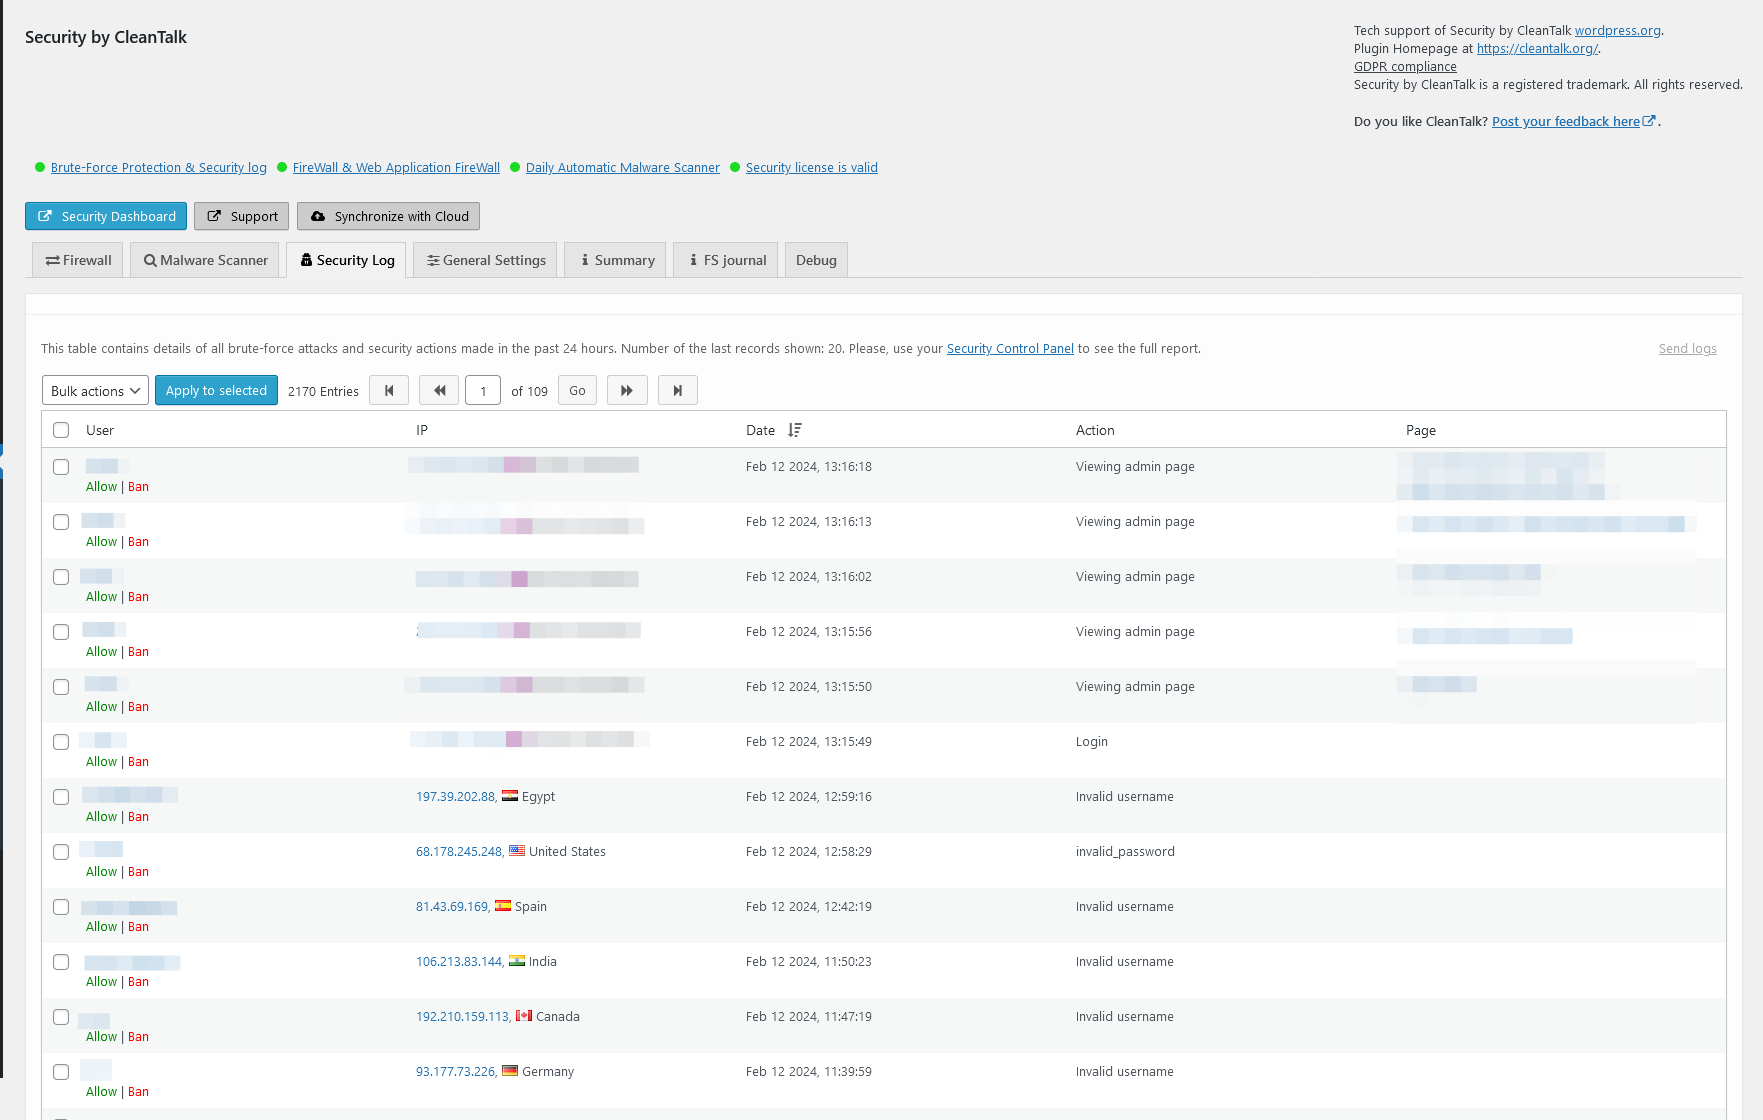This screenshot has height=1120, width=1763.
Task: Click Security license is valid link
Action: pos(812,167)
